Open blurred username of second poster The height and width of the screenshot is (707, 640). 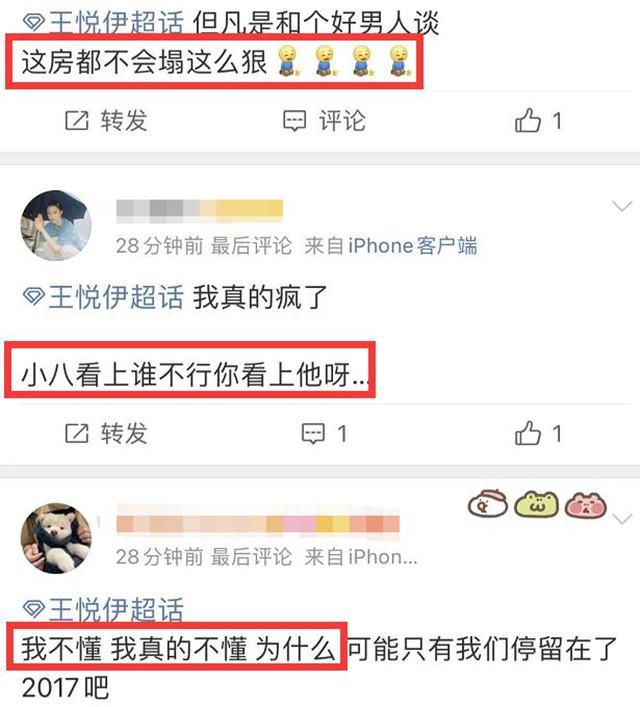[x=199, y=211]
